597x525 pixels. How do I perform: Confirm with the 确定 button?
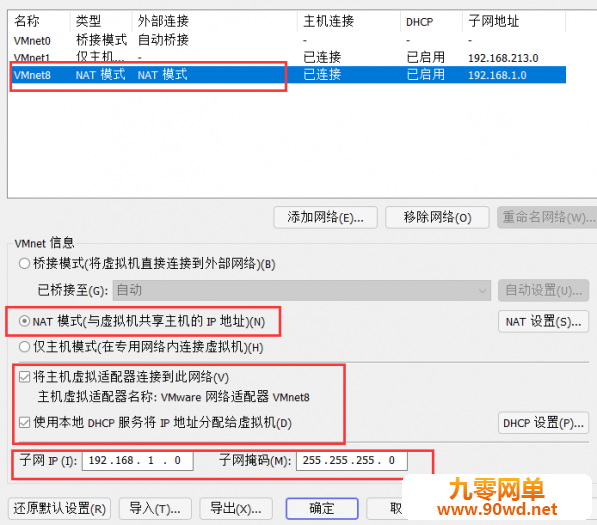(x=322, y=509)
